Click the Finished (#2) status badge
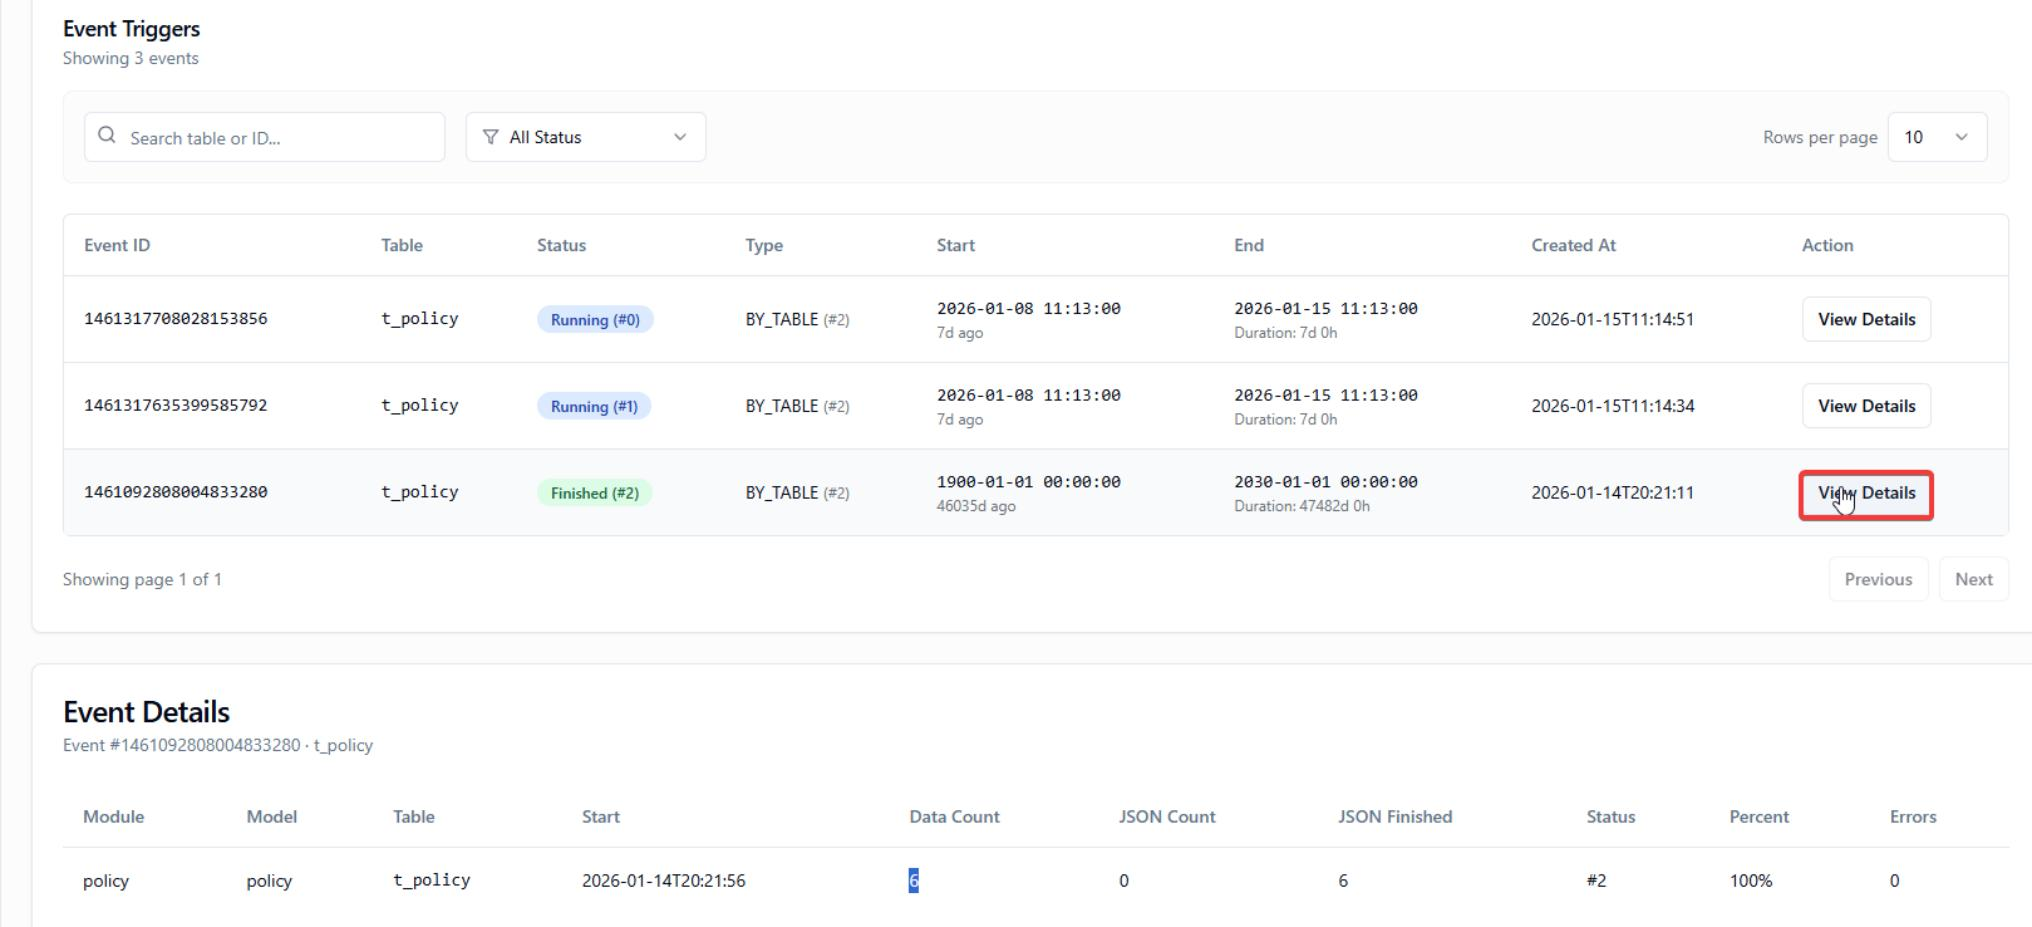The width and height of the screenshot is (2032, 927). pyautogui.click(x=595, y=493)
